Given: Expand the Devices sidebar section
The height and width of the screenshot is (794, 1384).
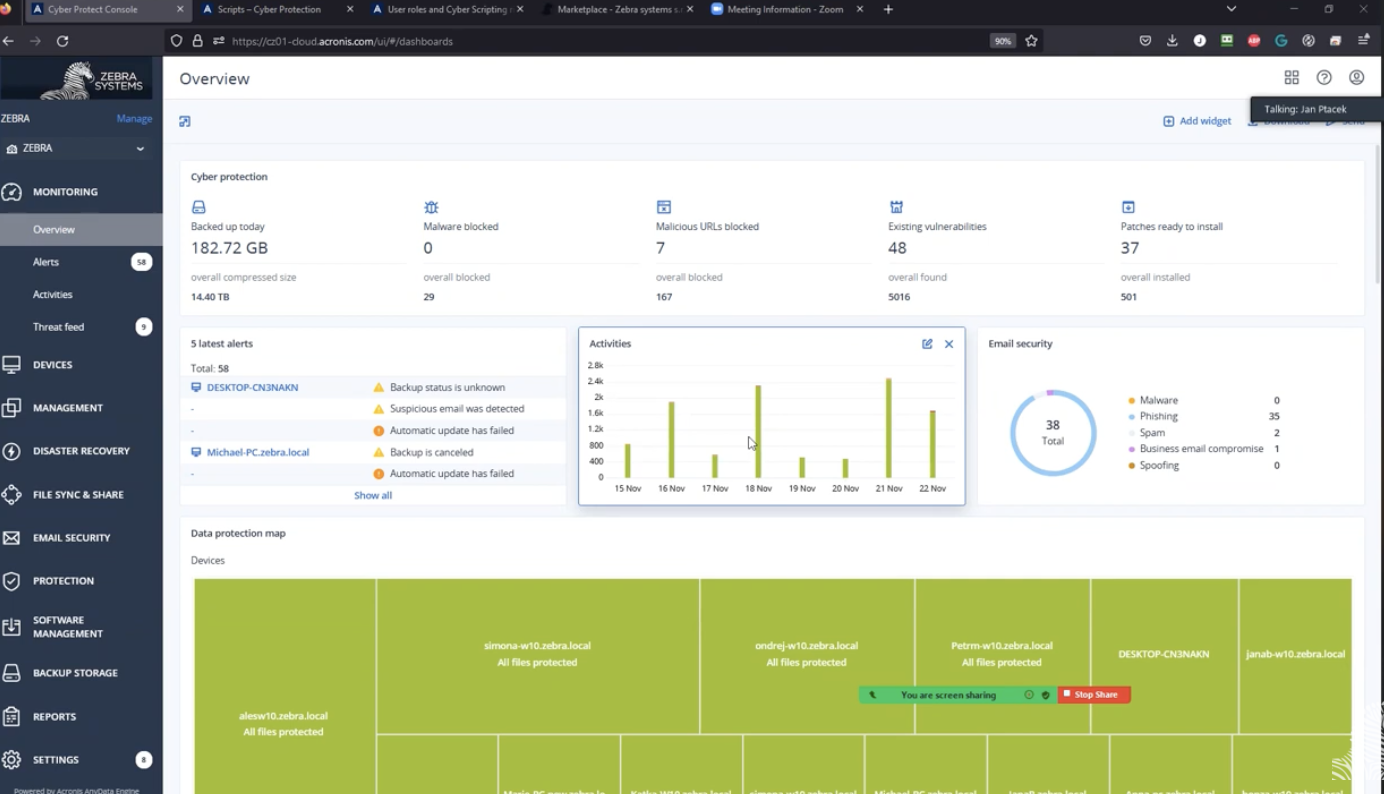Looking at the screenshot, I should click(x=81, y=365).
